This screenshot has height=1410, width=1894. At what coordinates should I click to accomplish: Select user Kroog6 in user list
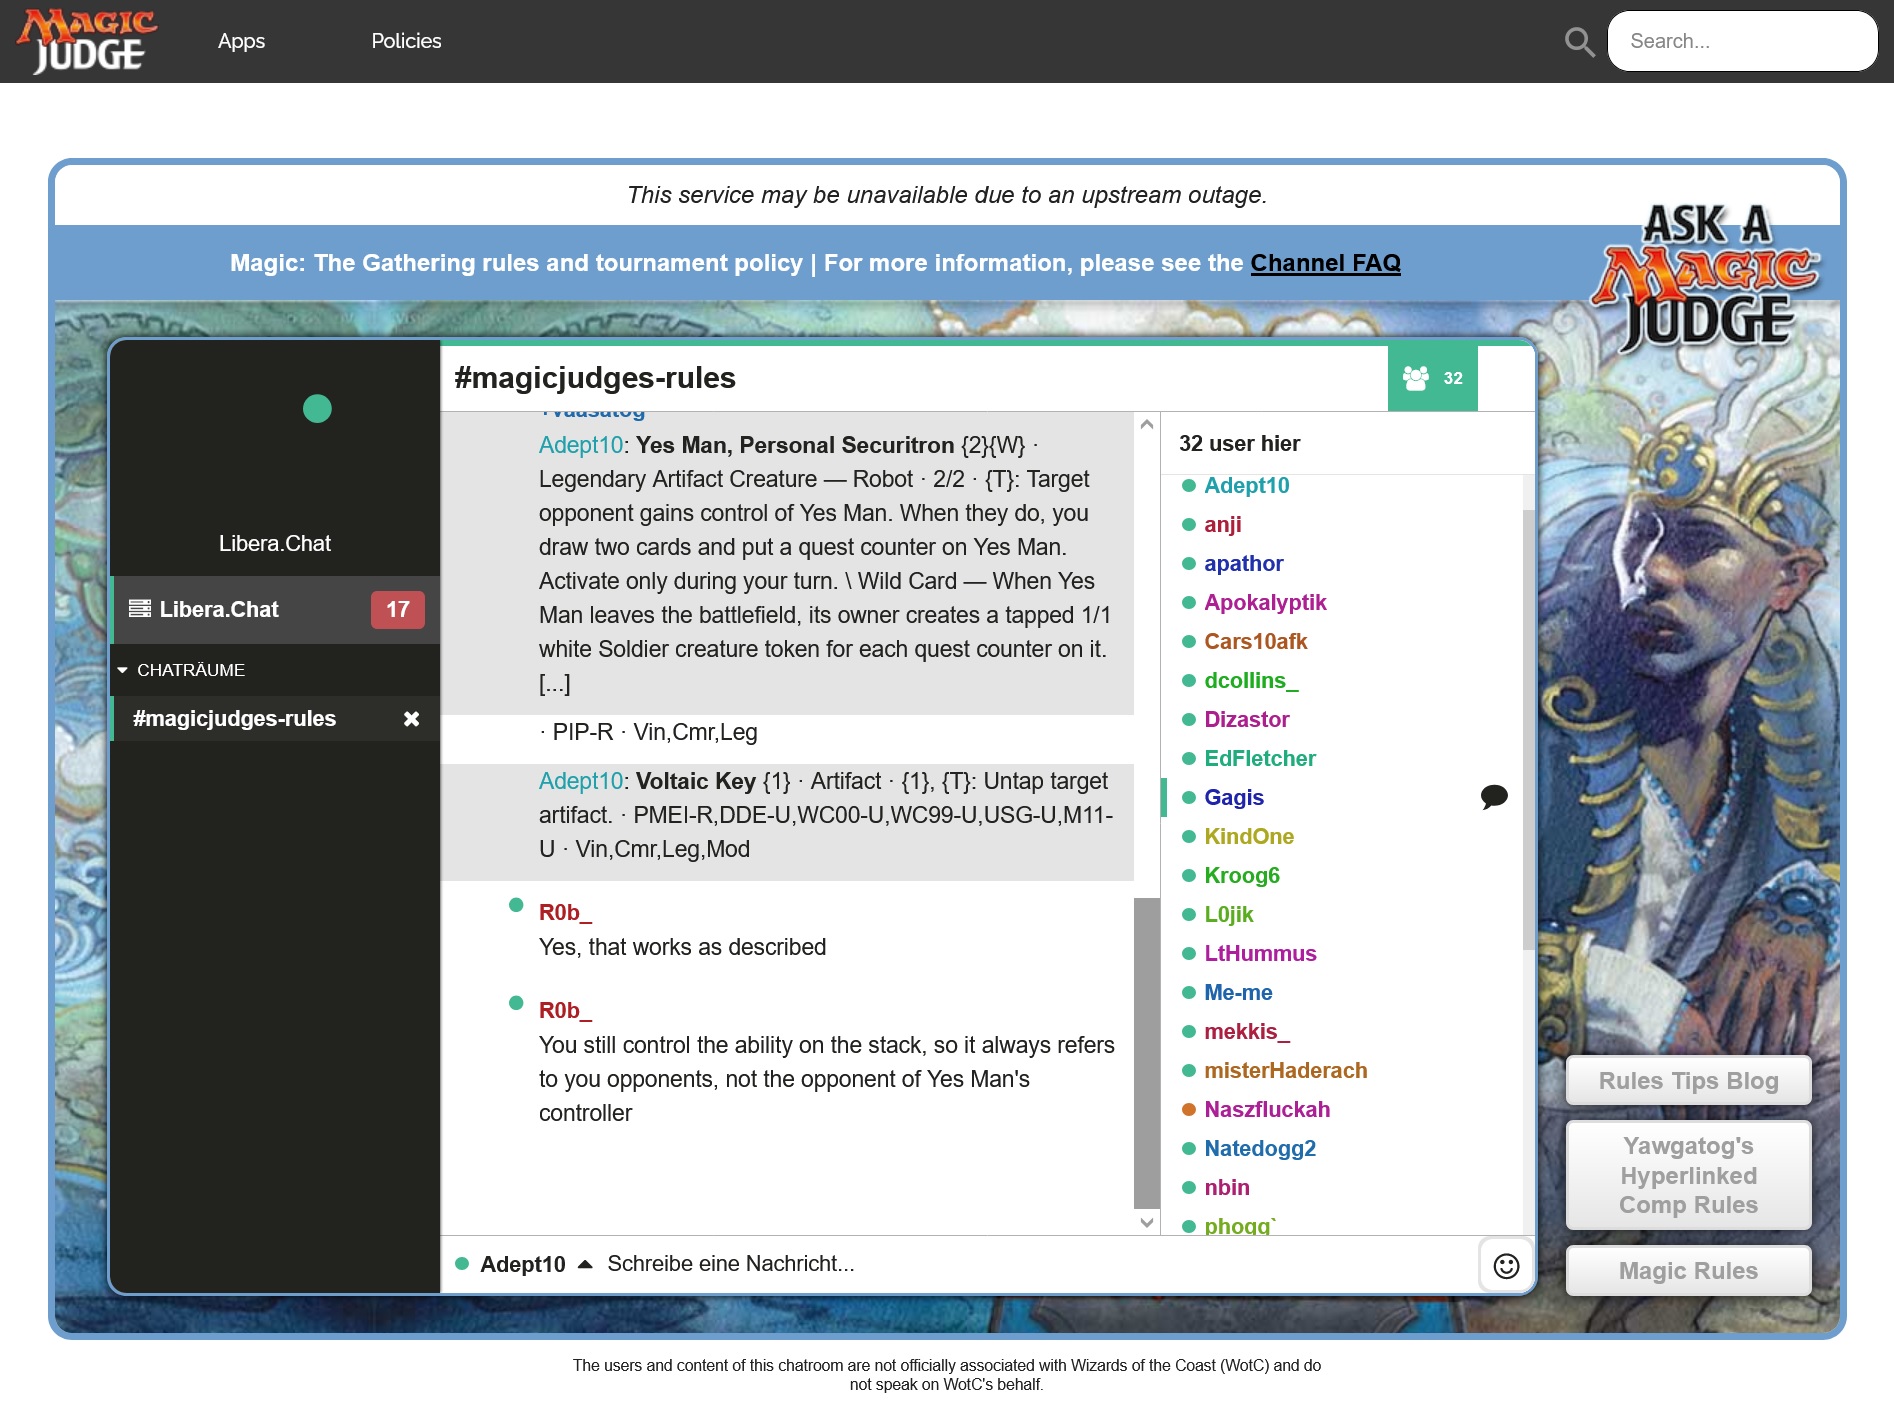pyautogui.click(x=1242, y=876)
